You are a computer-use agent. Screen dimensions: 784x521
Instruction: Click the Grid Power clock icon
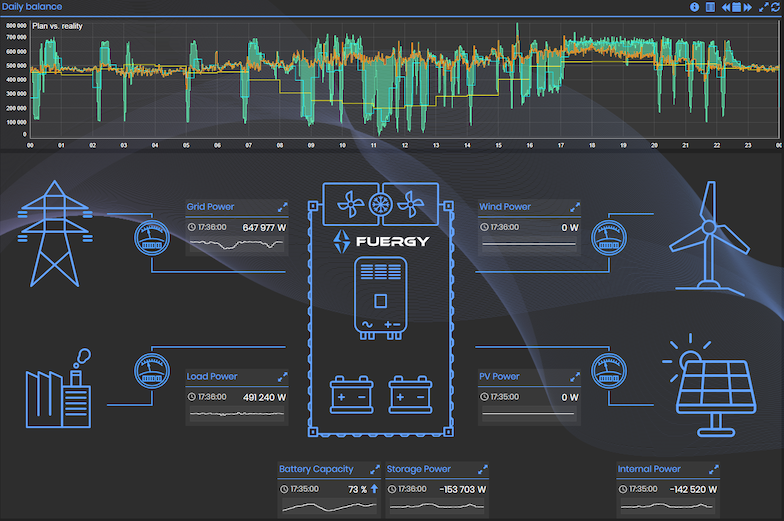192,227
